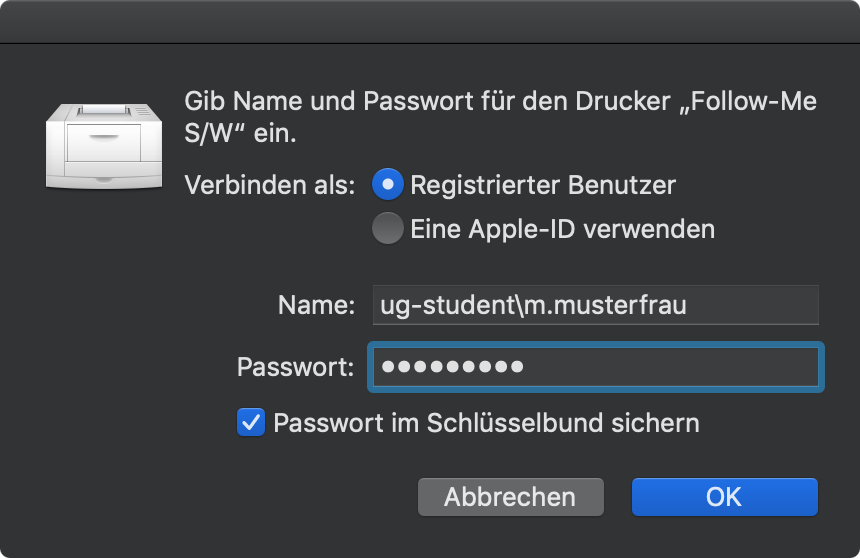Cancel the dialog via Abbrechen
Screen dimensions: 860x558
pyautogui.click(x=511, y=497)
